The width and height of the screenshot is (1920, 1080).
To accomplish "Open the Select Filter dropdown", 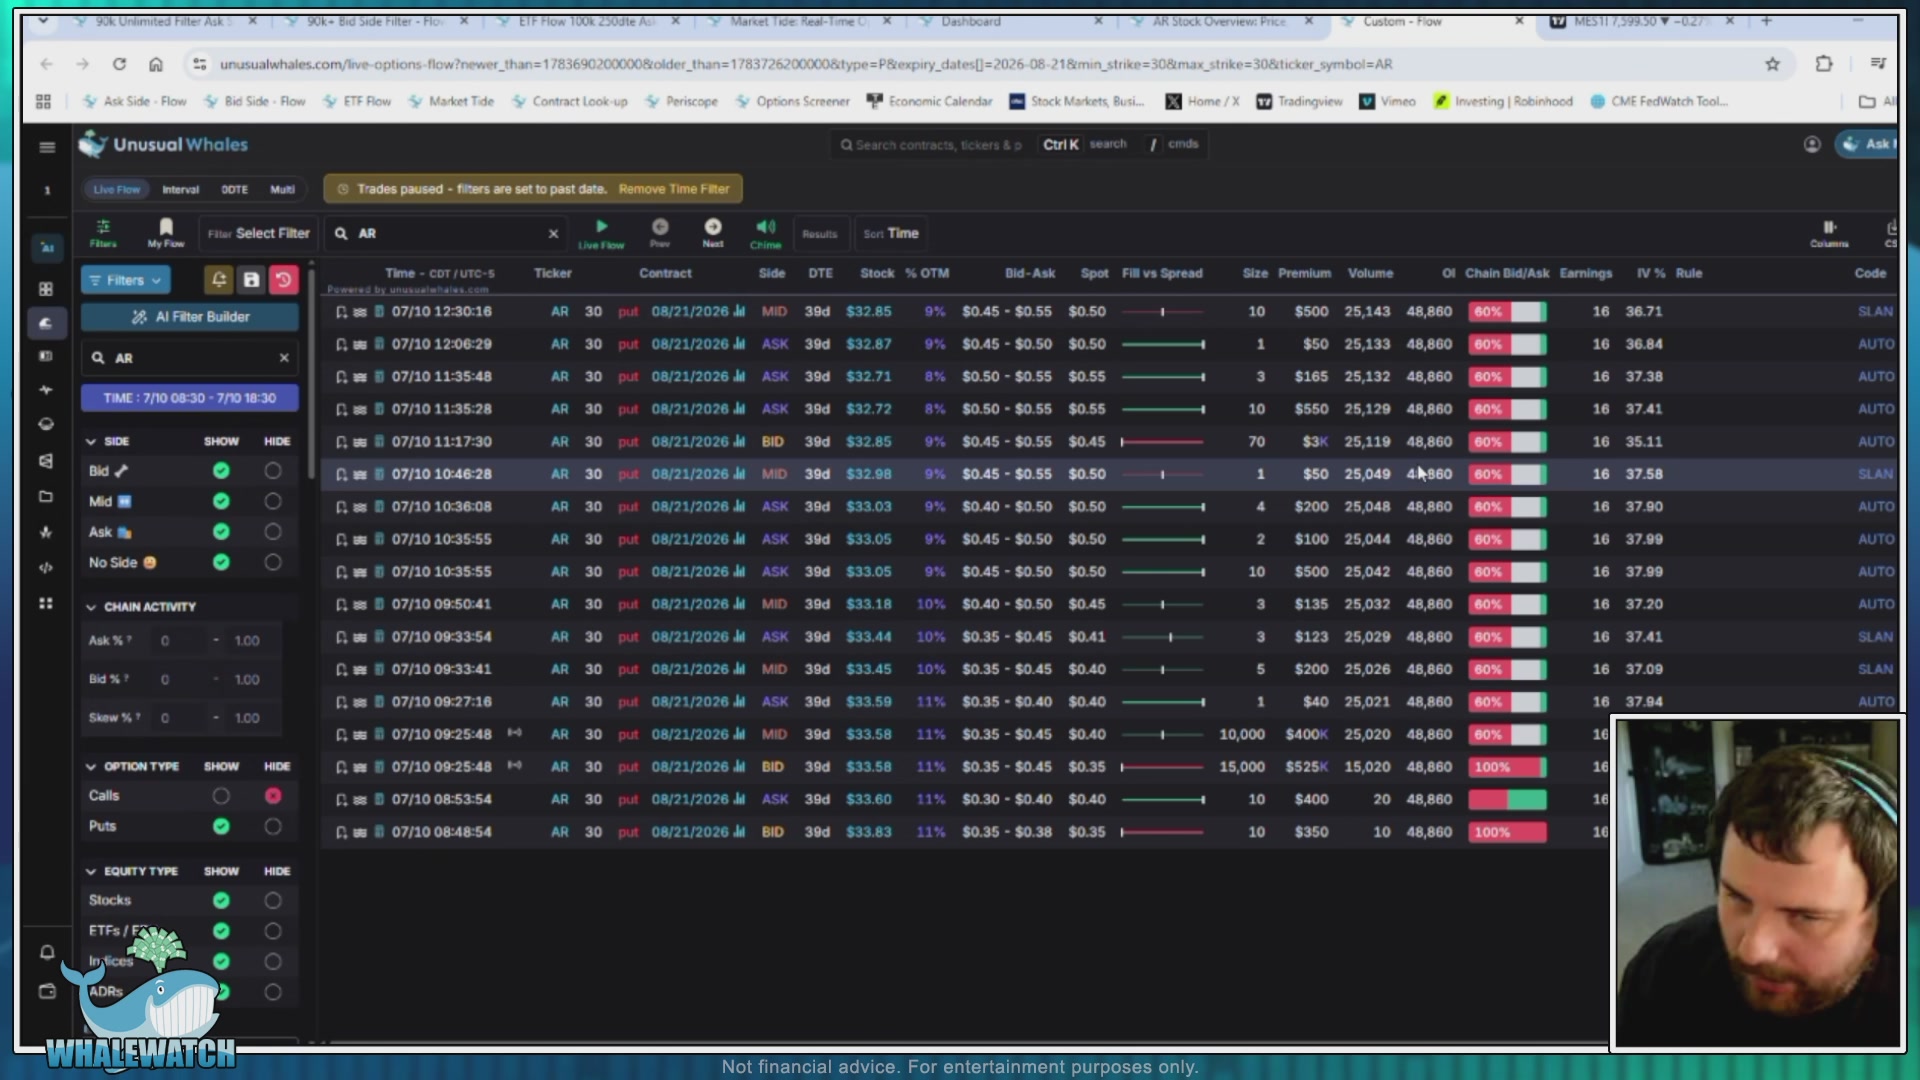I will click(258, 233).
